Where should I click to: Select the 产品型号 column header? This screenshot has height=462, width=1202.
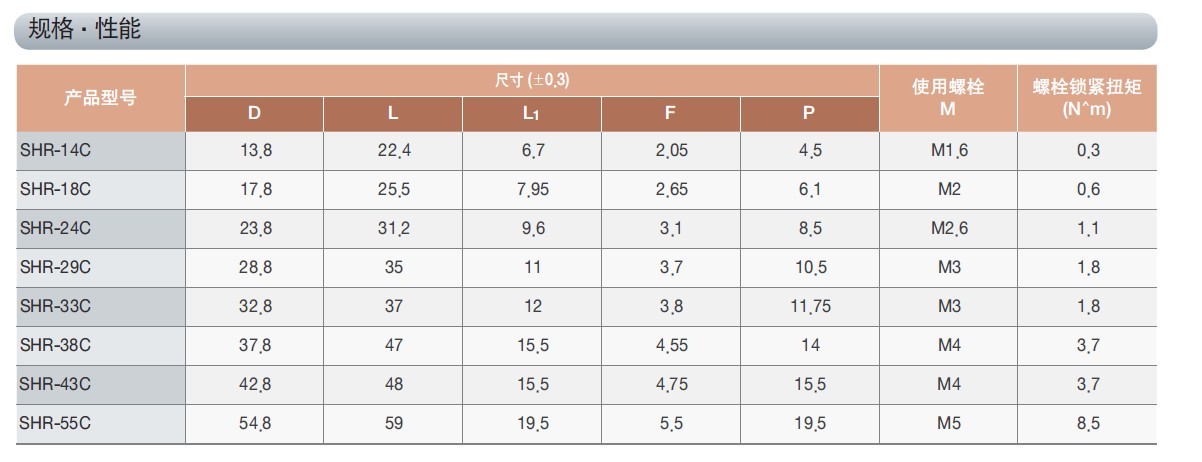100,98
